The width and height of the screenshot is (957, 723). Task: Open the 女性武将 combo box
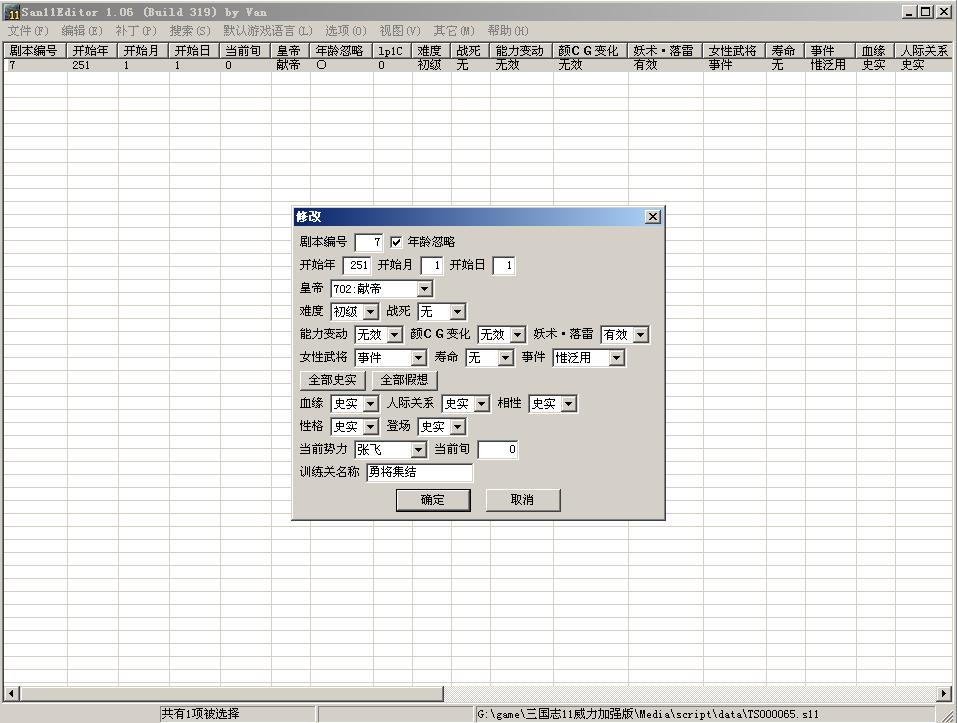click(x=418, y=358)
